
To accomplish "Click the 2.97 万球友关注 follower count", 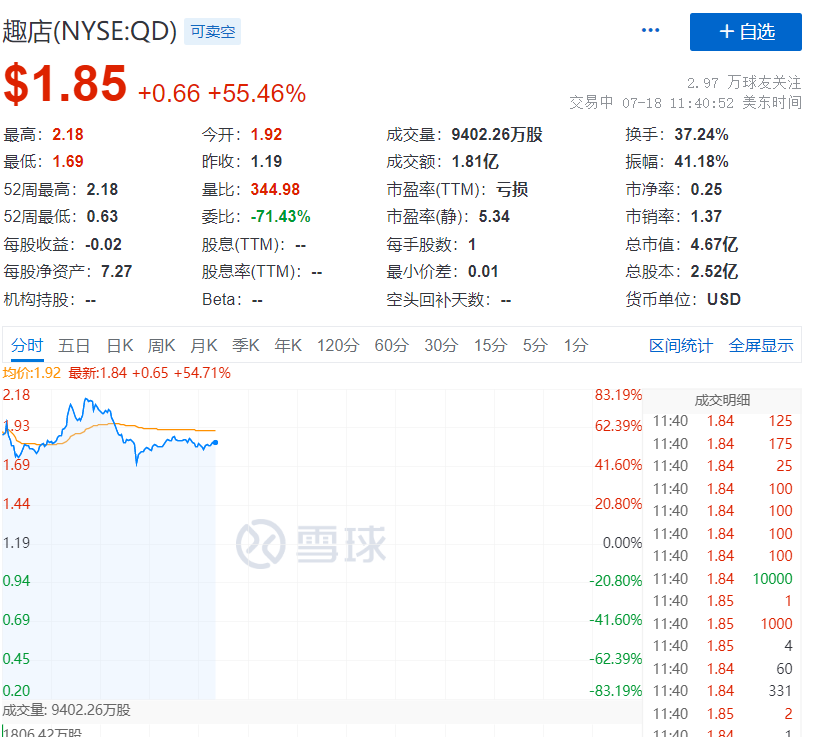I will (x=744, y=83).
